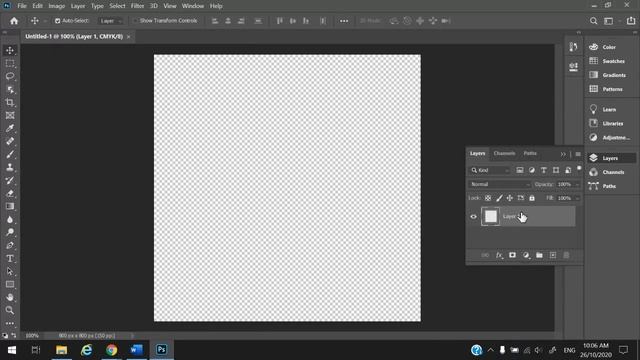
Task: Select the Zoom tool
Action: pyautogui.click(x=10, y=310)
